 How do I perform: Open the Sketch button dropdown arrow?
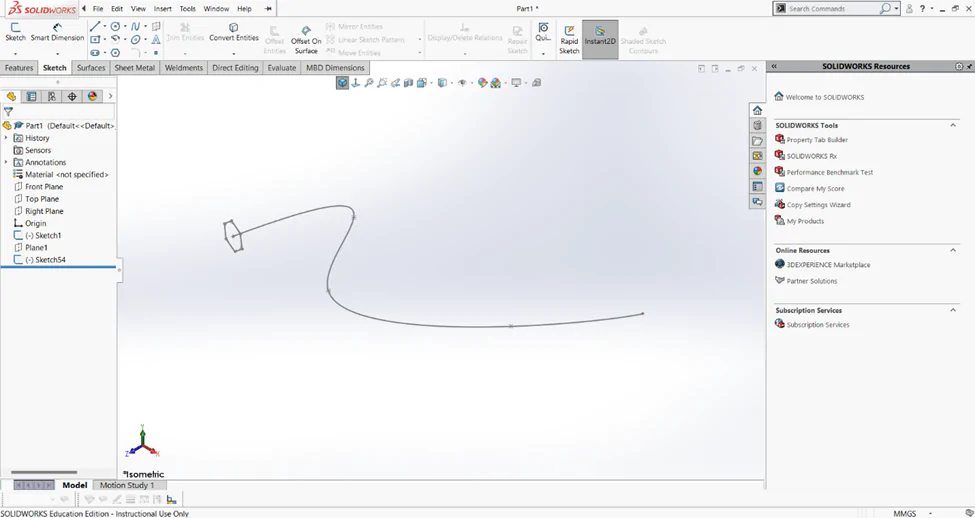(x=16, y=53)
